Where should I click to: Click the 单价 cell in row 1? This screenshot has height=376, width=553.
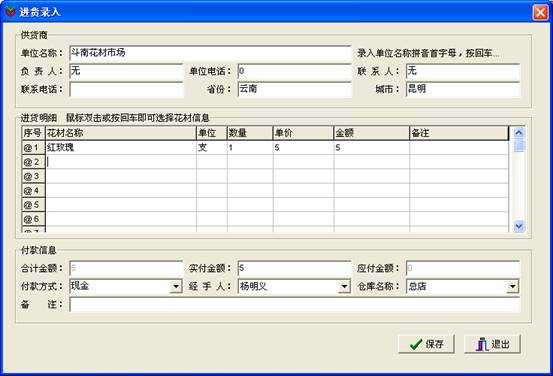tap(303, 147)
